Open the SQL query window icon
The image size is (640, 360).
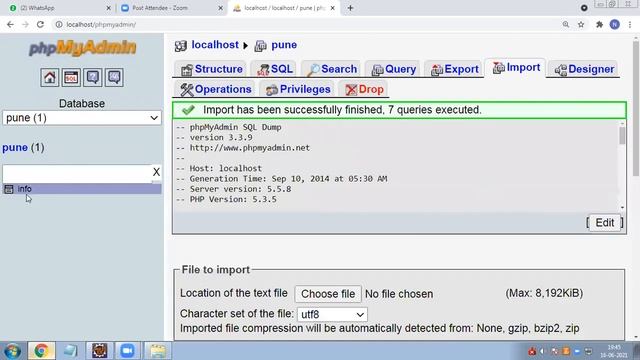click(71, 77)
